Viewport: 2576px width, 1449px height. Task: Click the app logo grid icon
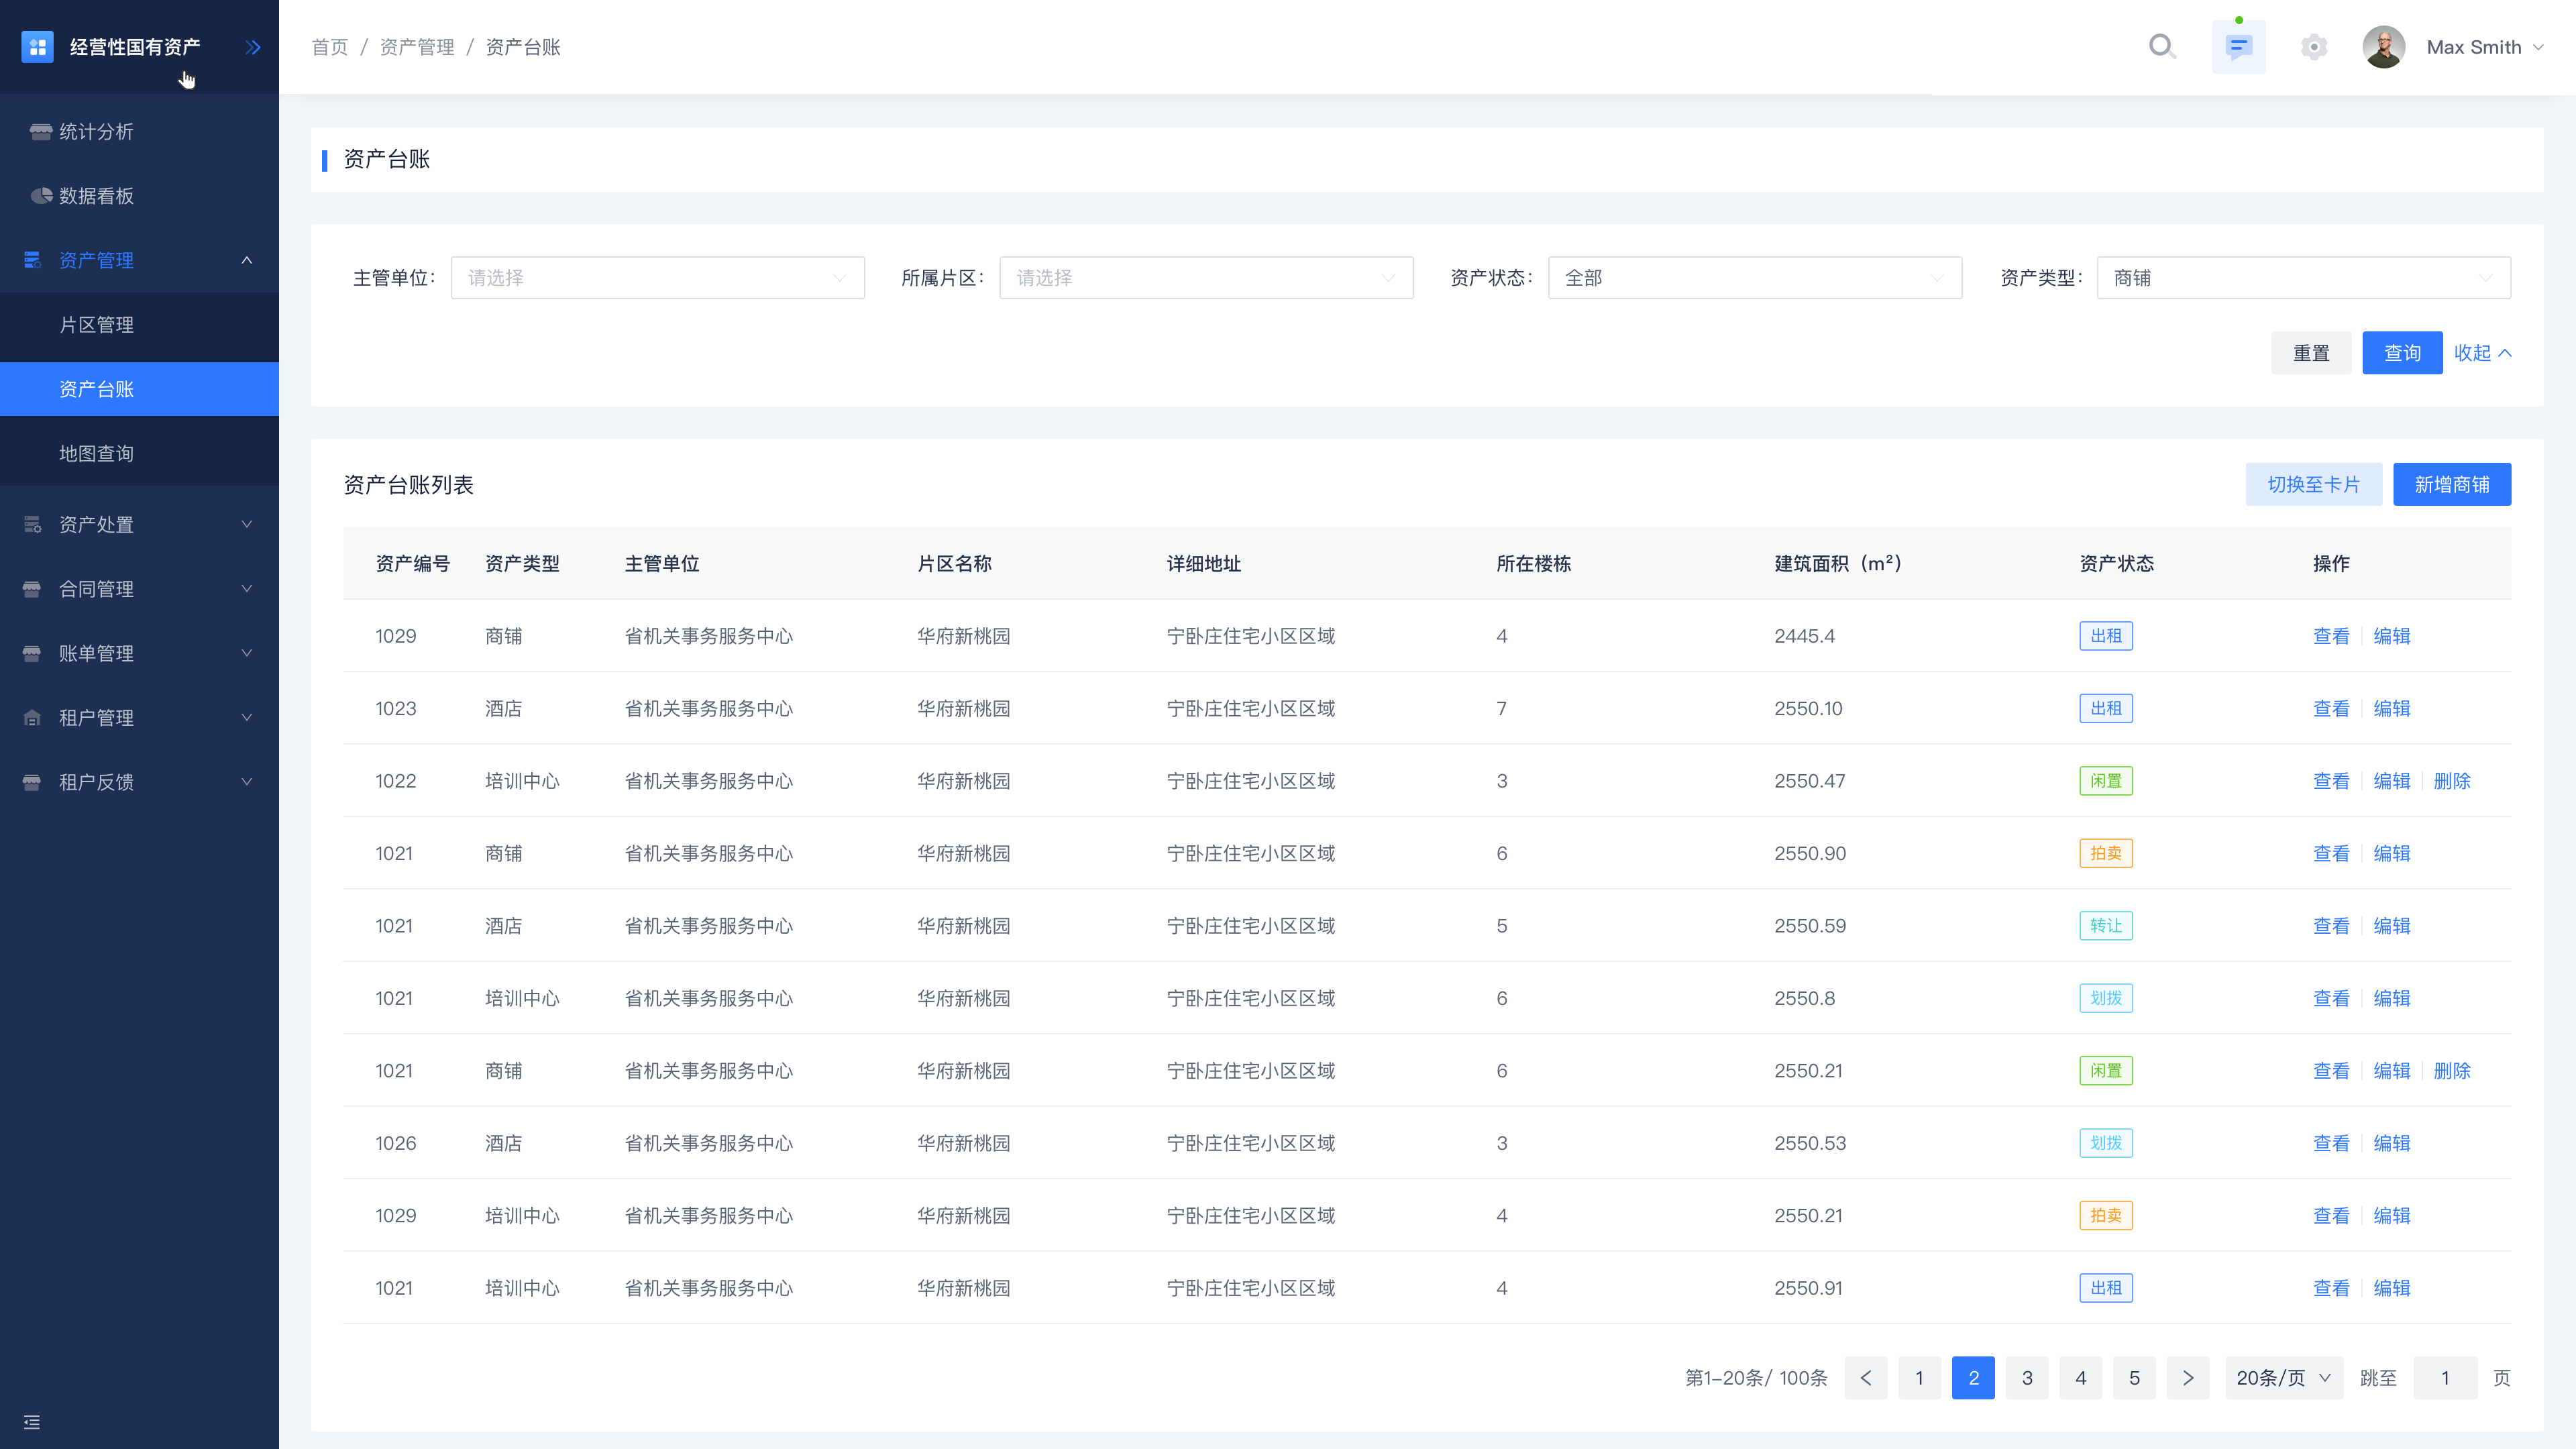click(x=37, y=47)
